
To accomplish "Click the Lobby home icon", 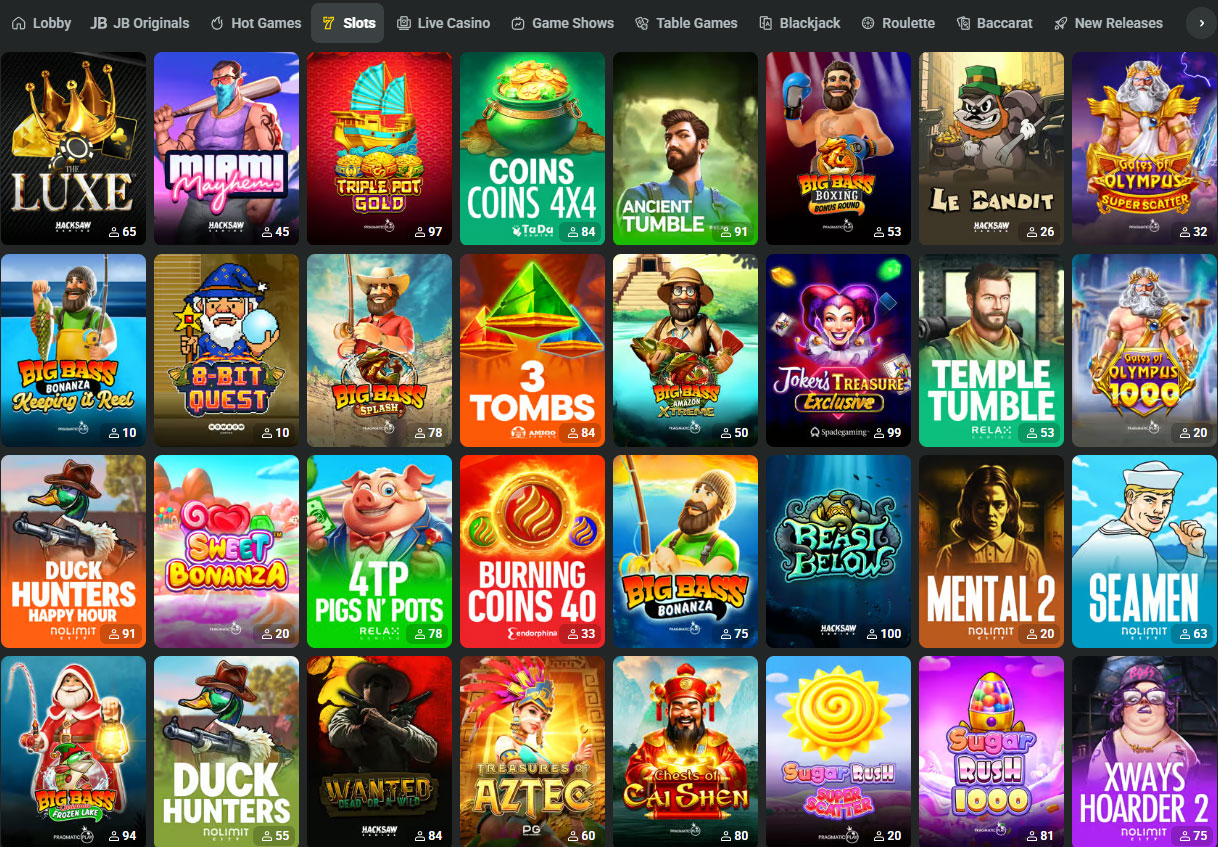I will tap(18, 23).
